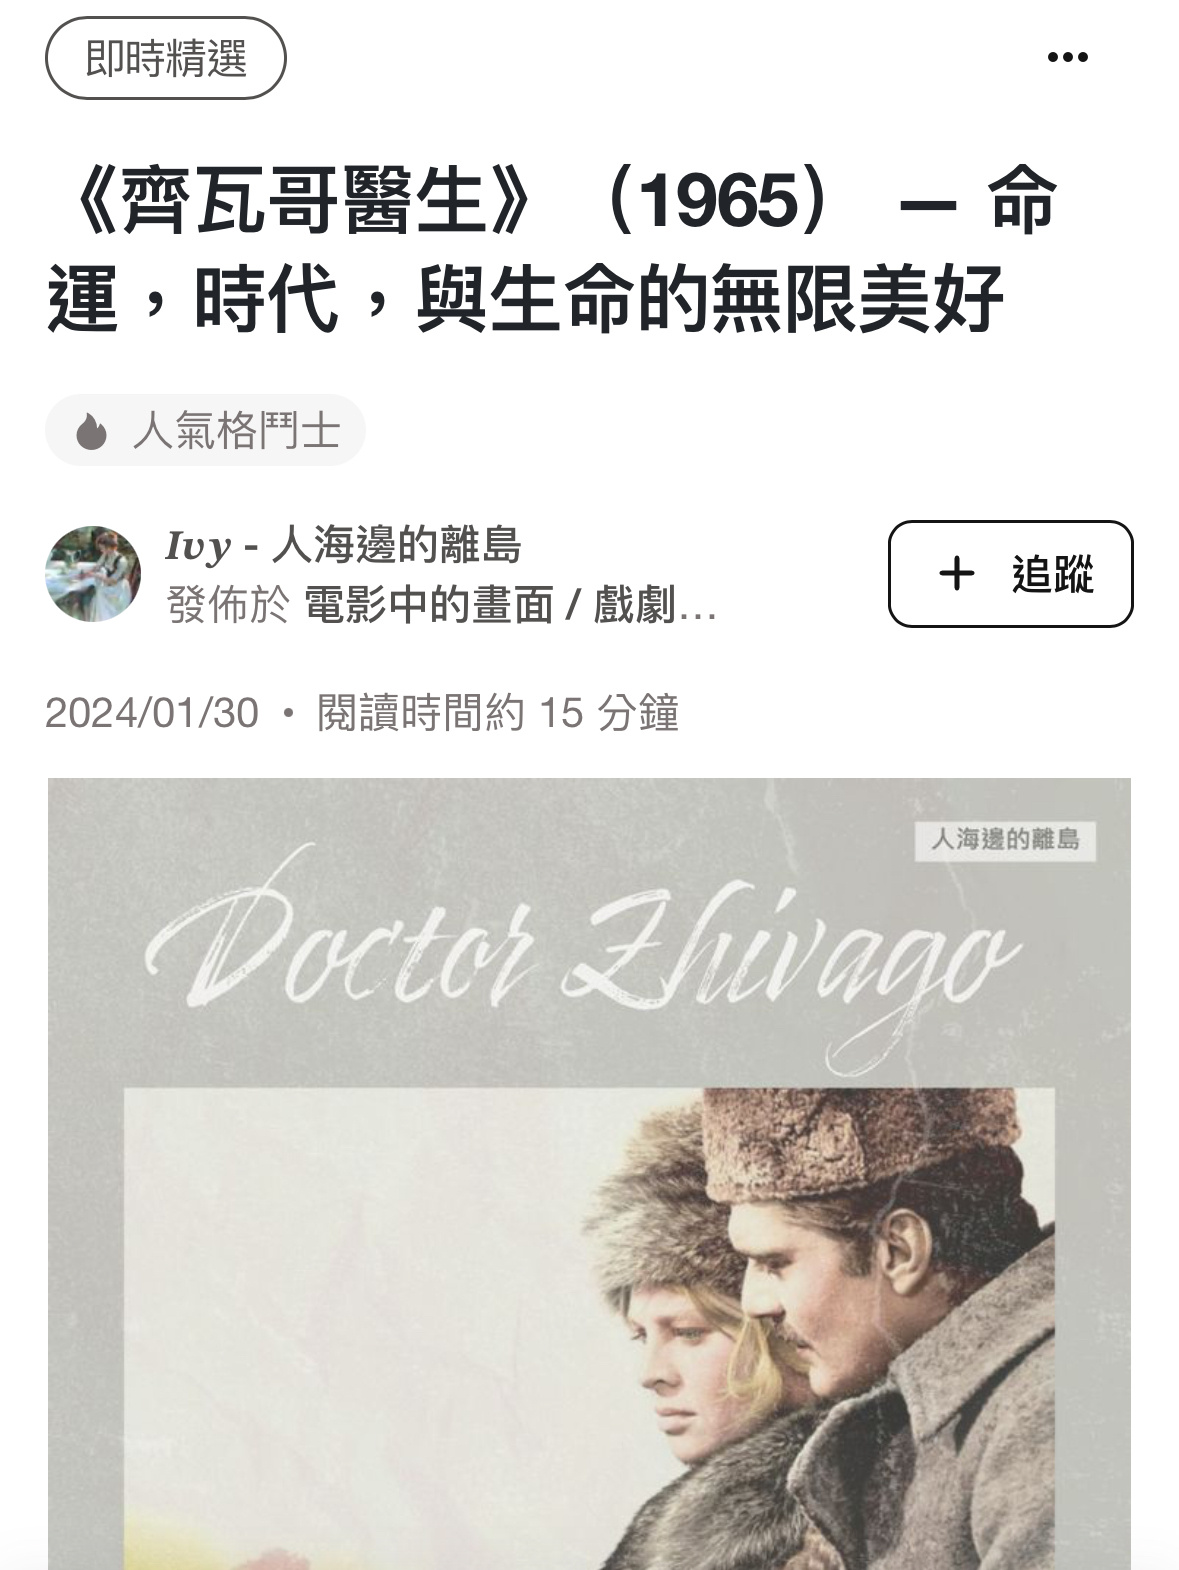Click the publish date 2024/01/30
This screenshot has width=1179, height=1570.
152,713
